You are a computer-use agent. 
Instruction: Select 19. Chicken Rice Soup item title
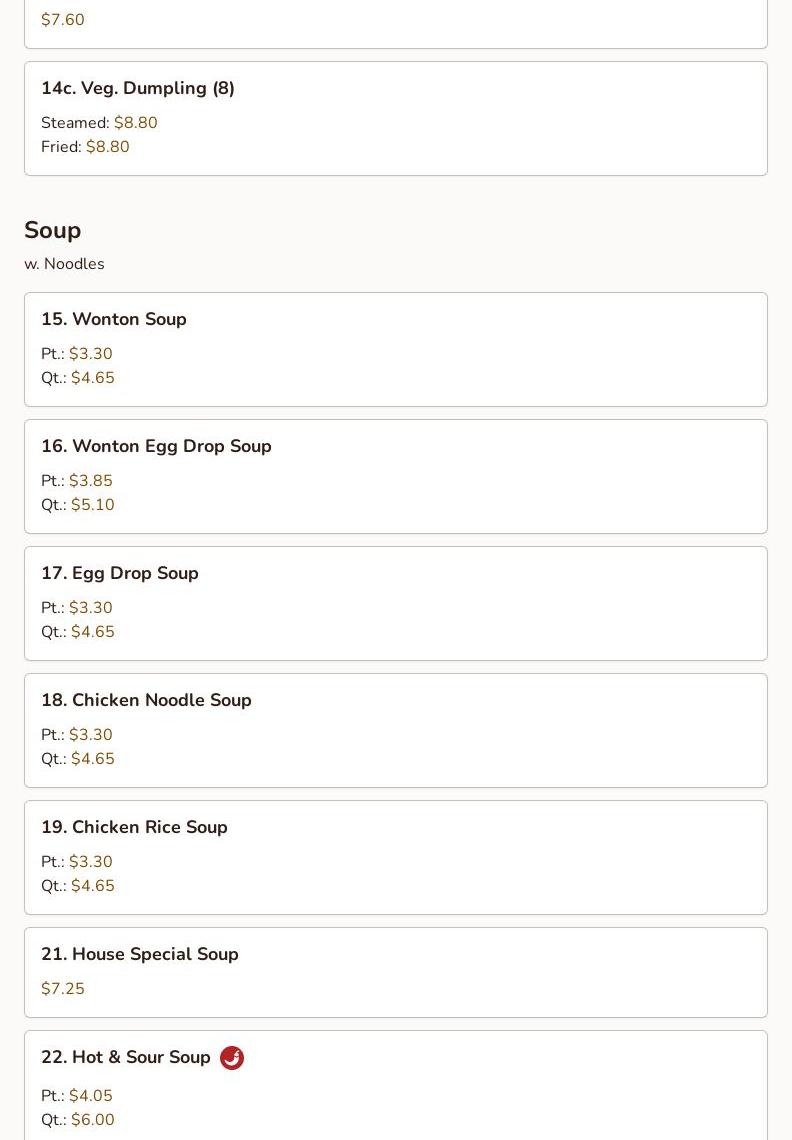[x=134, y=827]
